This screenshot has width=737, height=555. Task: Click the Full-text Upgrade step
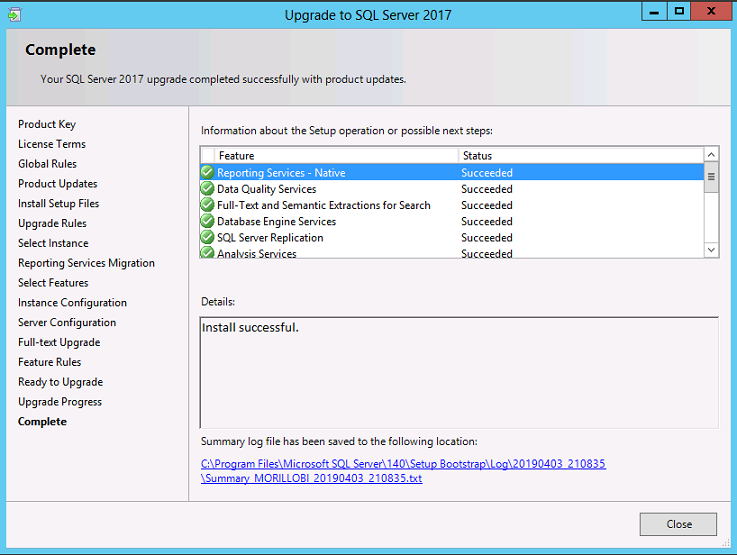pos(59,342)
